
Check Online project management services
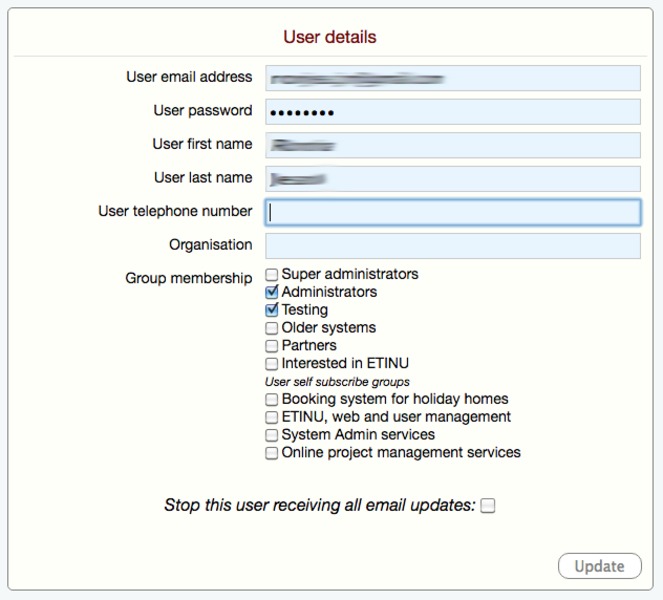[272, 454]
